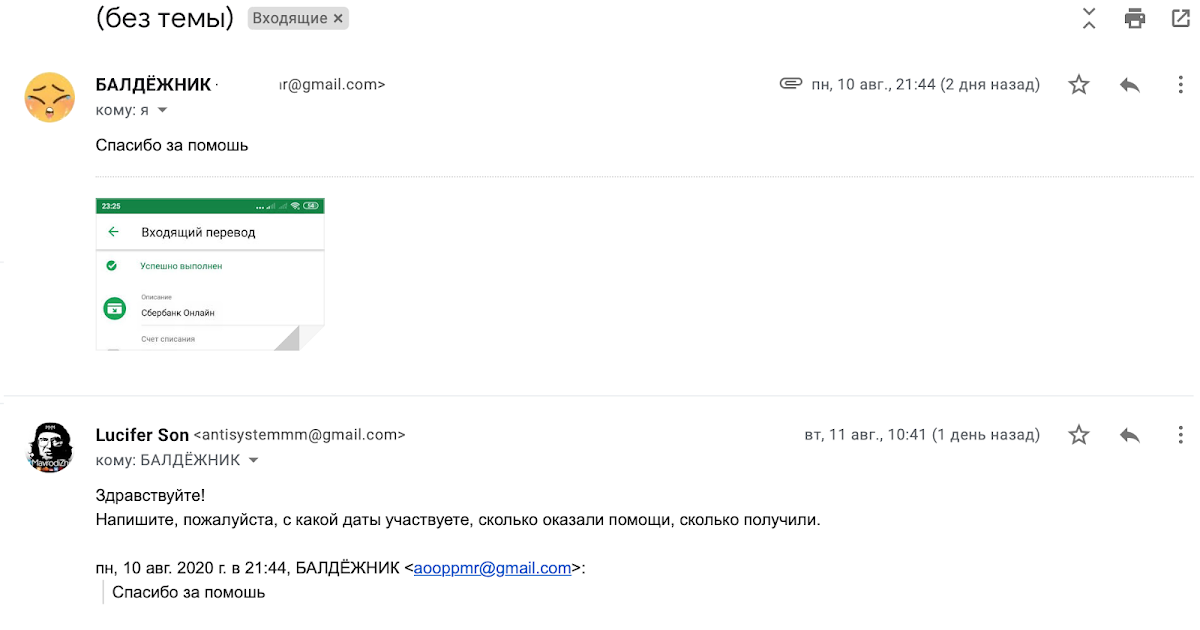Open more options for first email

point(1180,85)
